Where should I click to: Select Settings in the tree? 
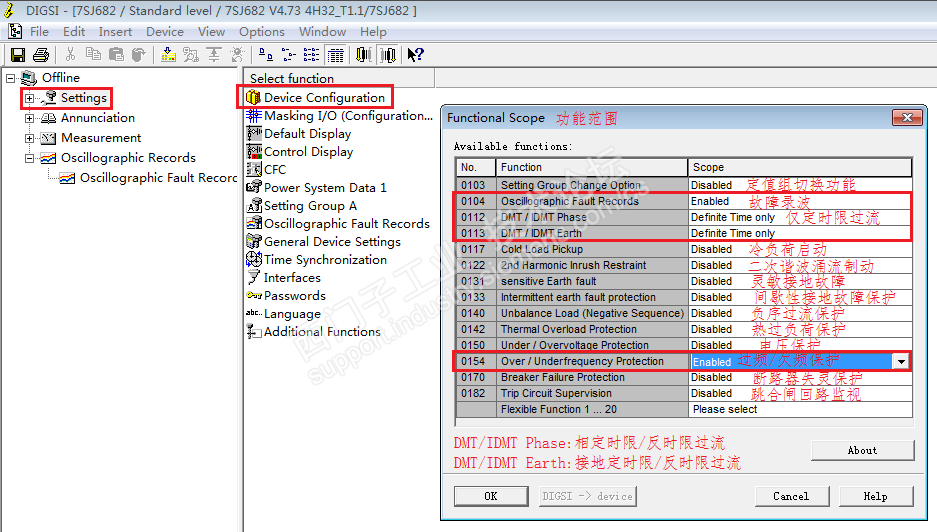pyautogui.click(x=84, y=98)
